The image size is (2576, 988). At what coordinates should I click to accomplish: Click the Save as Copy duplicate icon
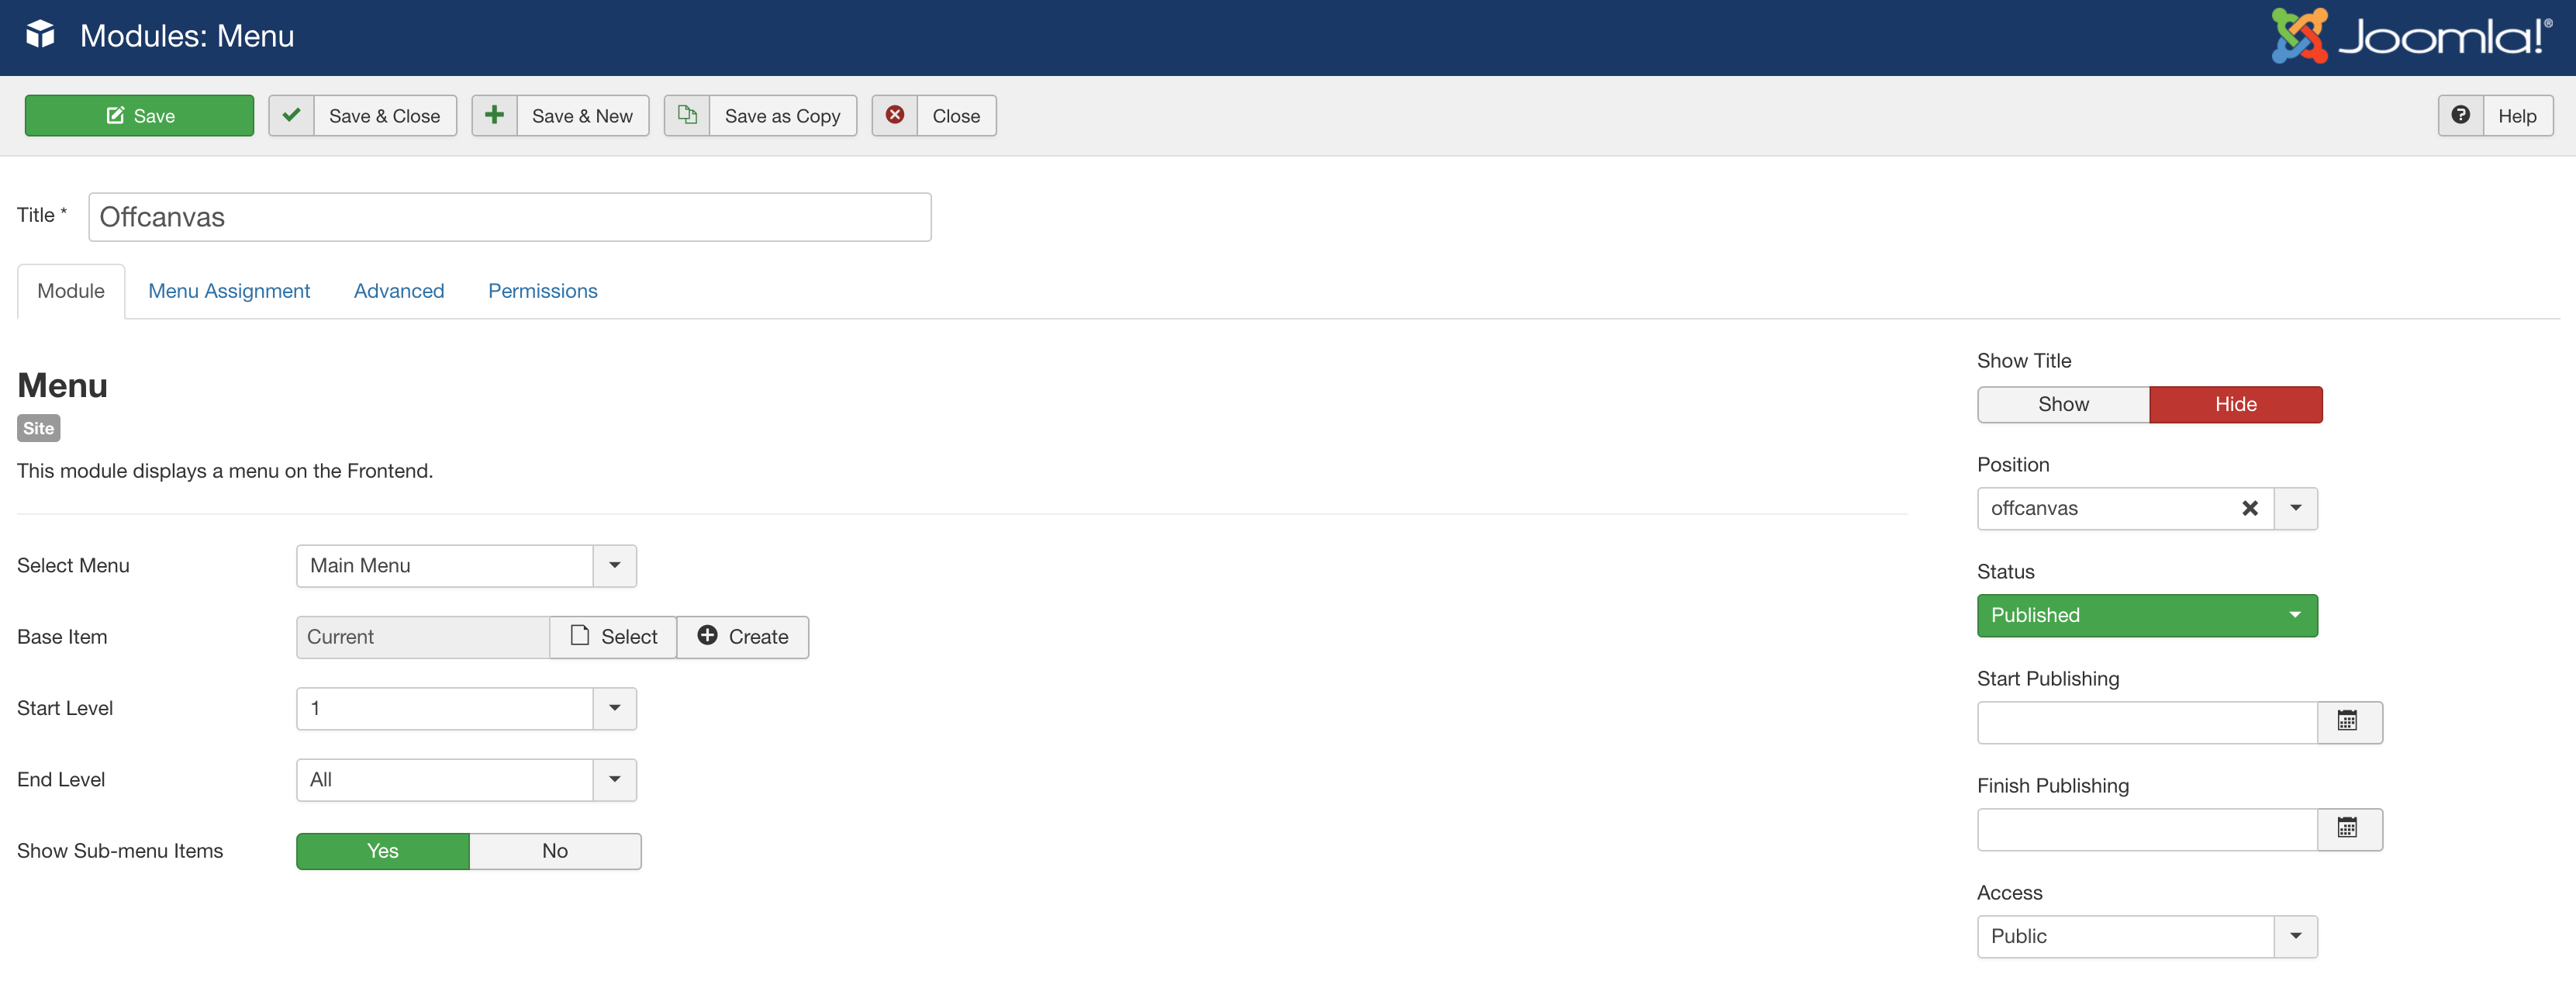click(x=687, y=115)
